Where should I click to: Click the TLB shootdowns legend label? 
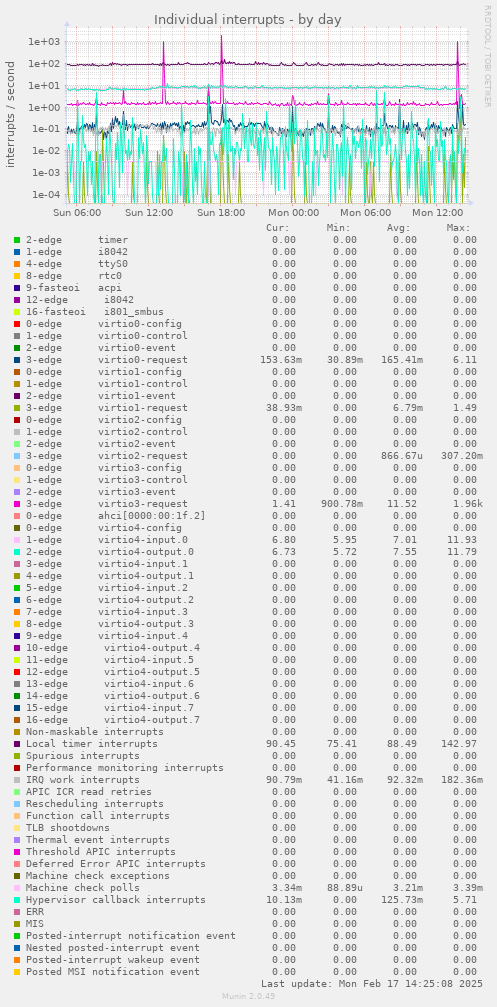(x=67, y=828)
